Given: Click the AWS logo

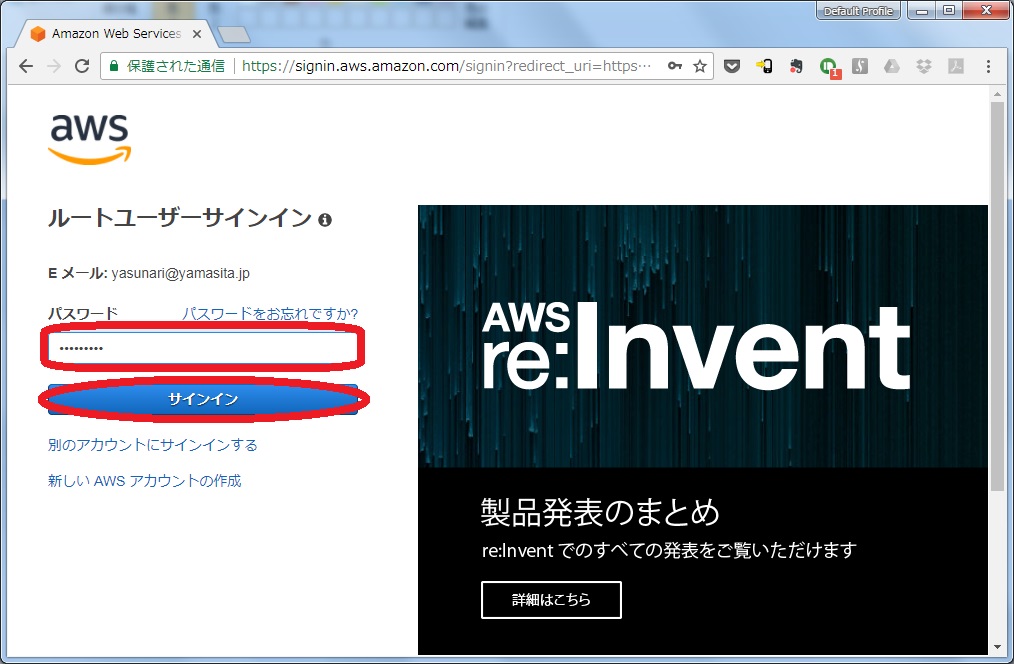Looking at the screenshot, I should coord(90,139).
